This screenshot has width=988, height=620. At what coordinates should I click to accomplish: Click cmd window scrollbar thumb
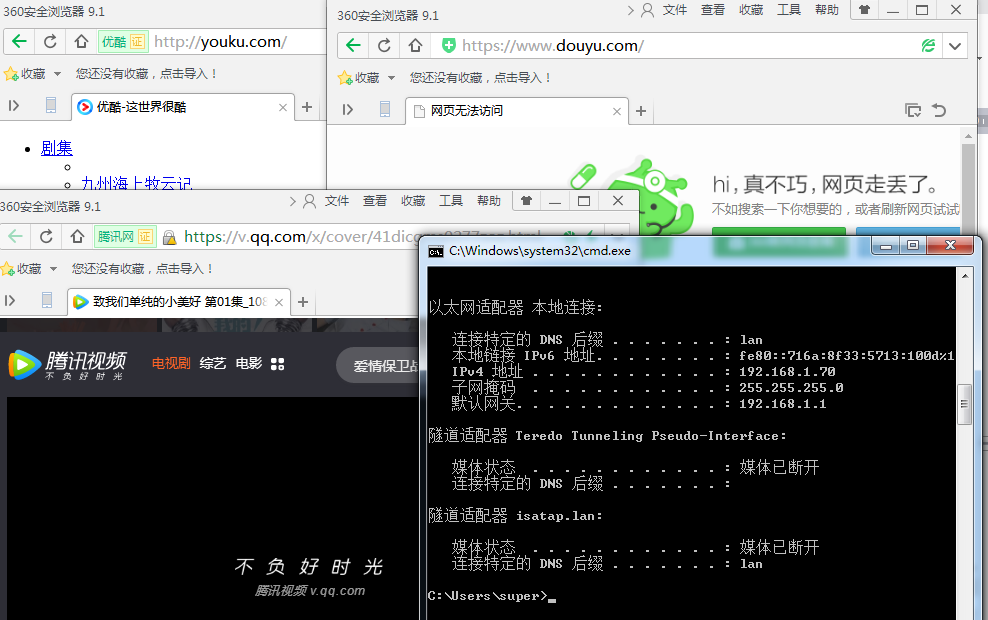point(964,404)
